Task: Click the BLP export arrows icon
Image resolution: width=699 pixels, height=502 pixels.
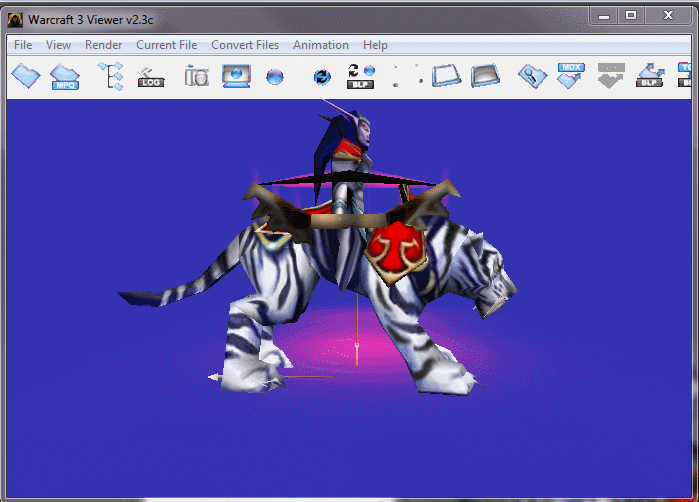Action: click(x=650, y=75)
